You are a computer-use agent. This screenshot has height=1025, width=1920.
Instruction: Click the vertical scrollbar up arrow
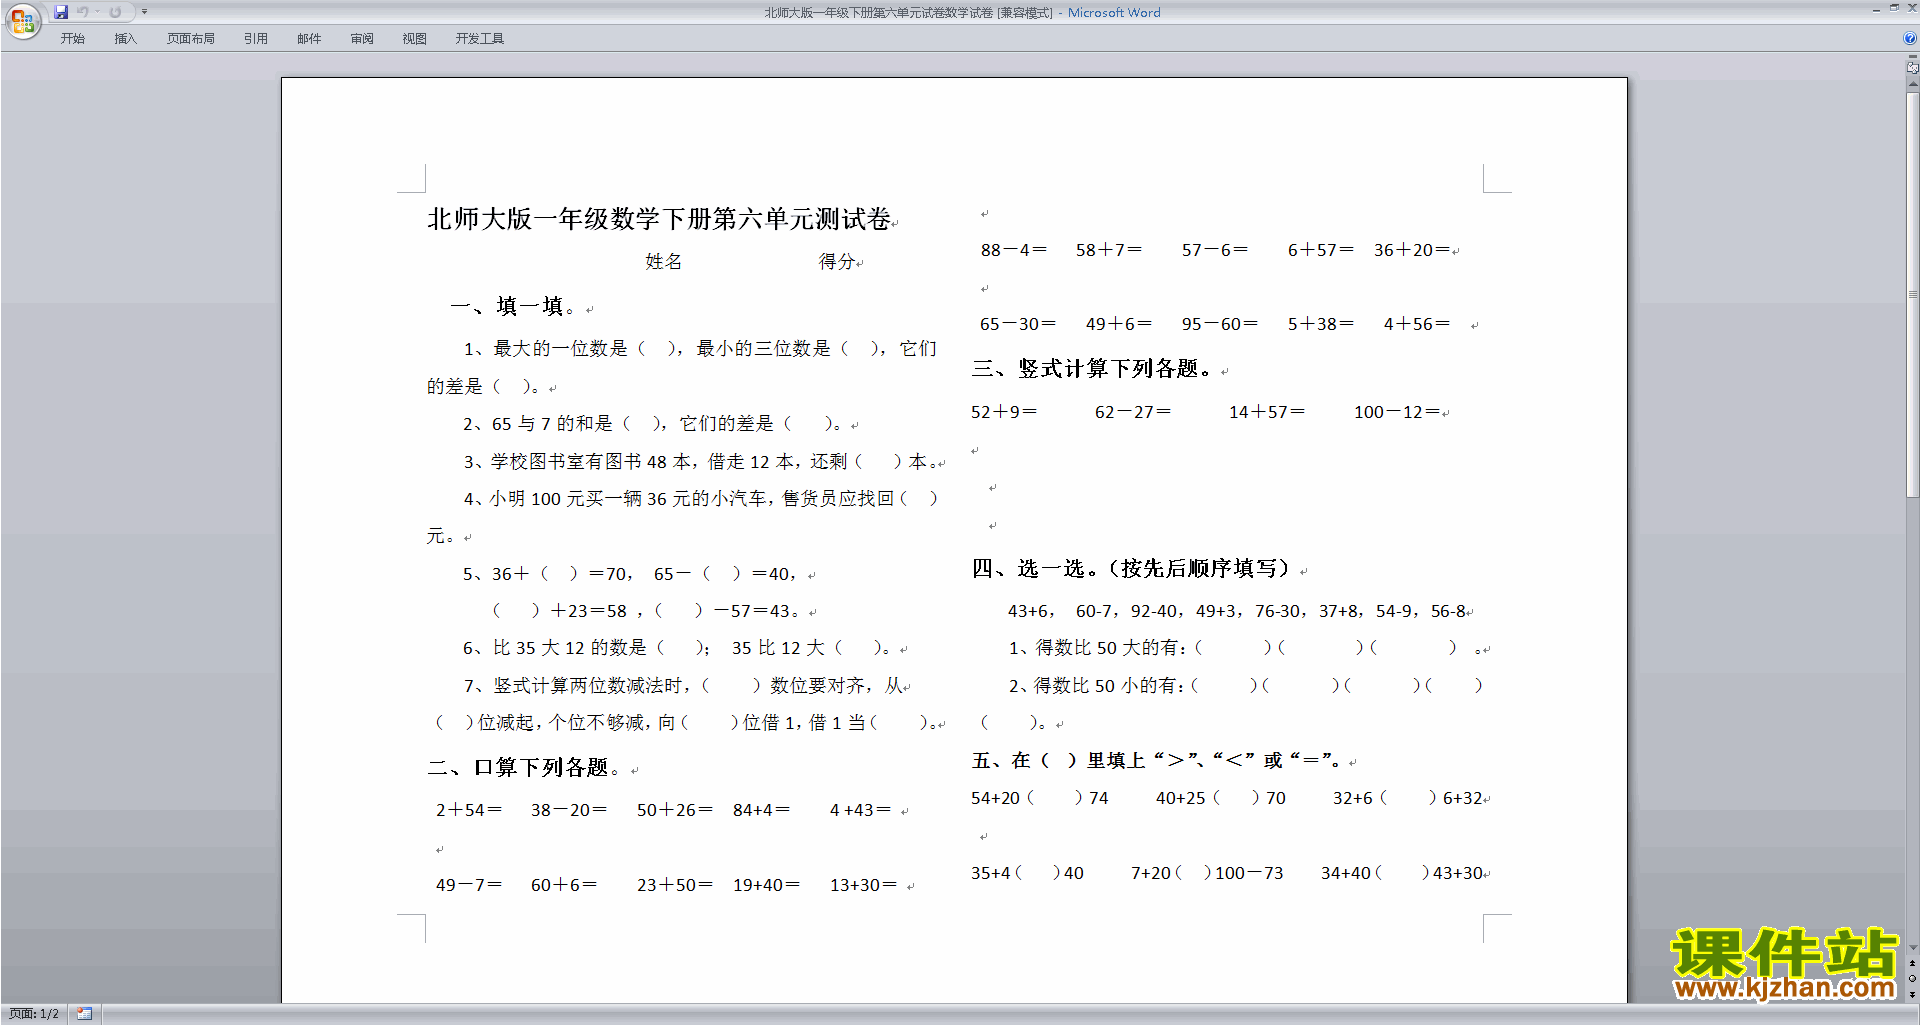(1912, 85)
